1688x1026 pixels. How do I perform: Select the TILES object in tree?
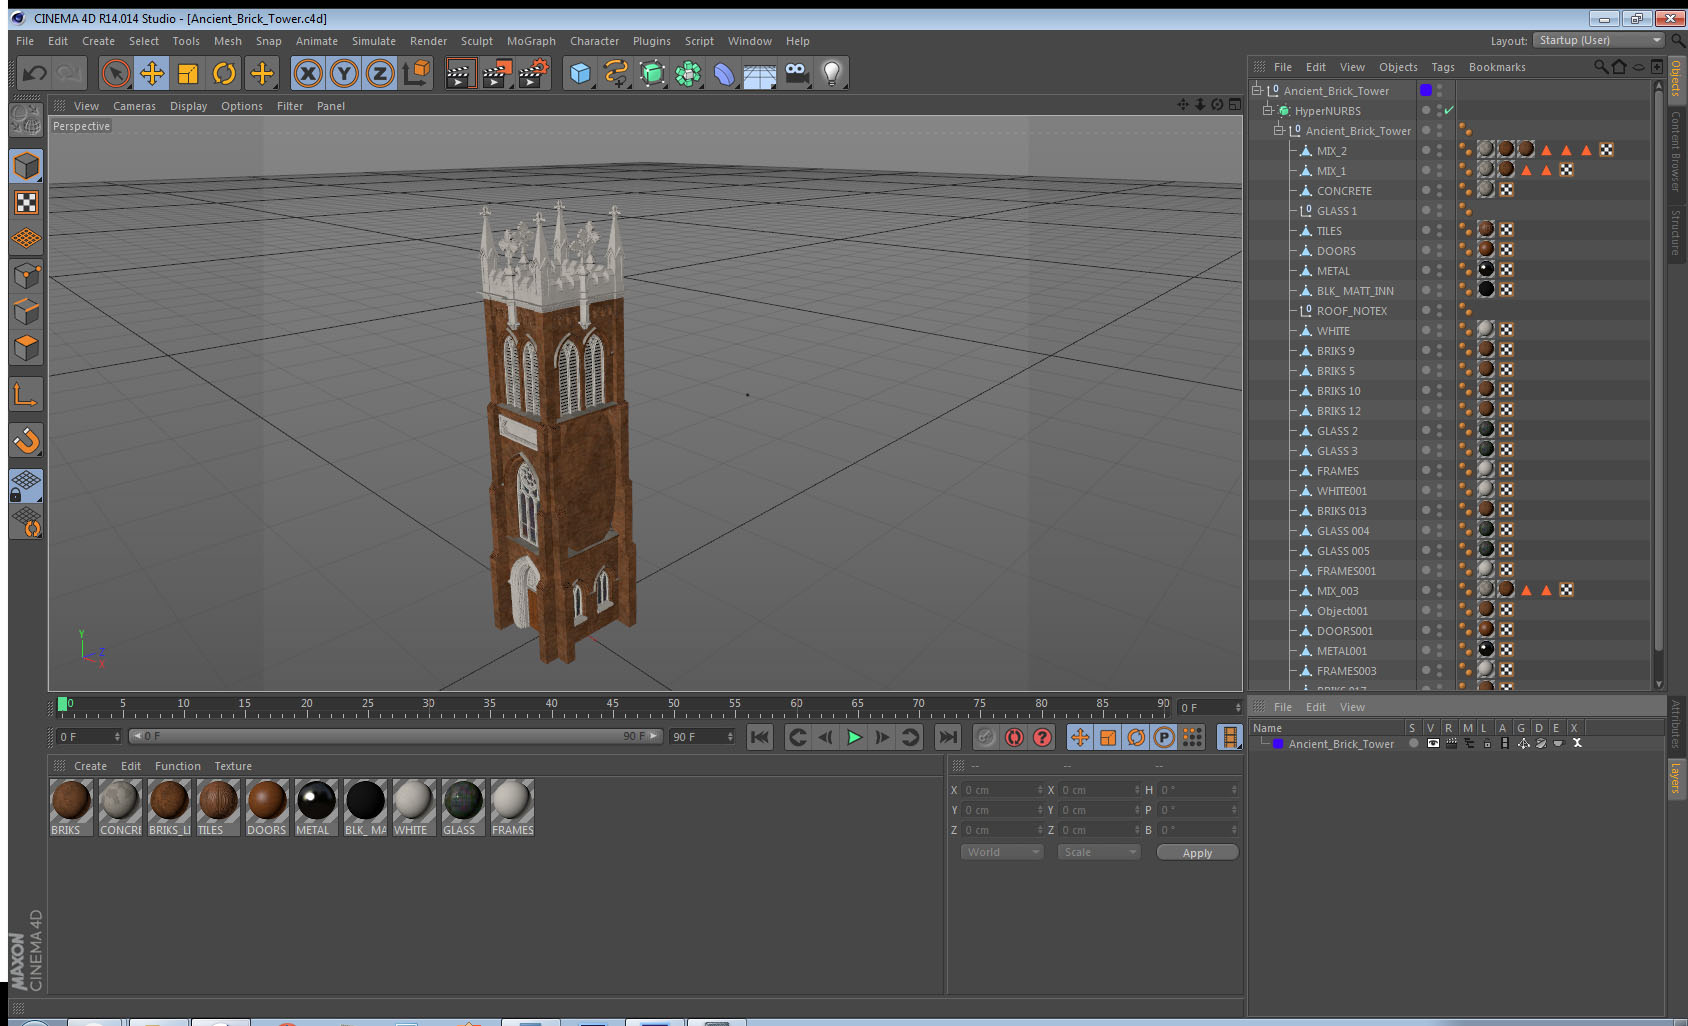[x=1329, y=230]
